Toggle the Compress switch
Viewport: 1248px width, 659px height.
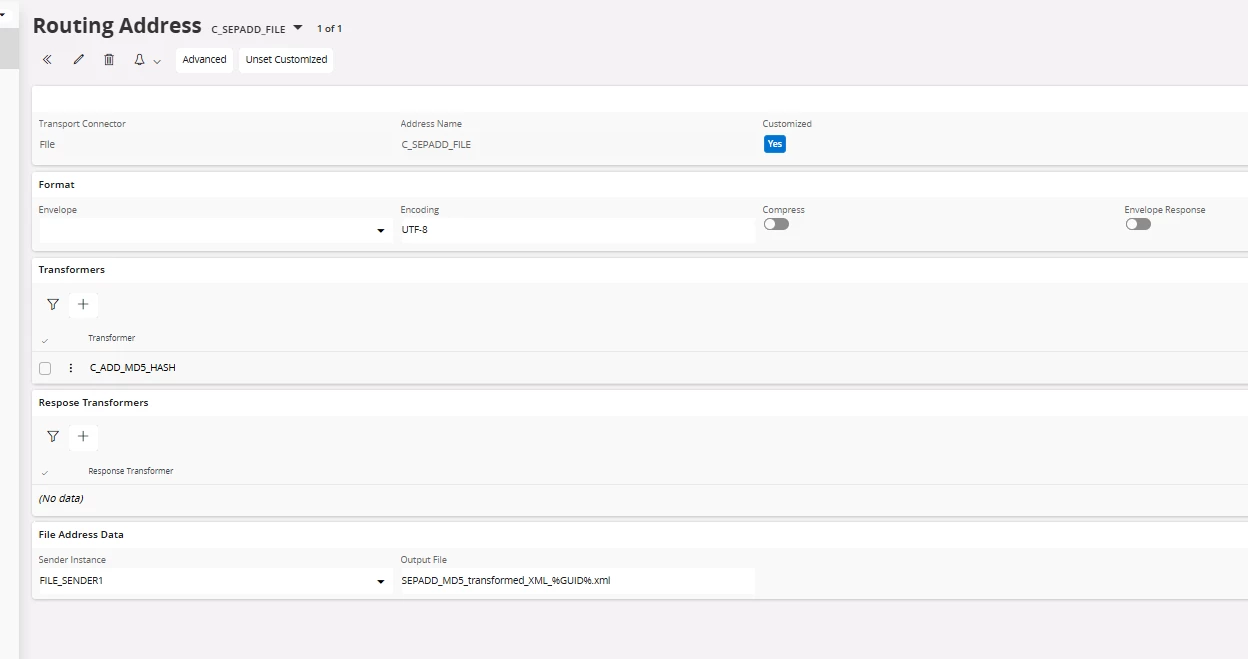(776, 225)
